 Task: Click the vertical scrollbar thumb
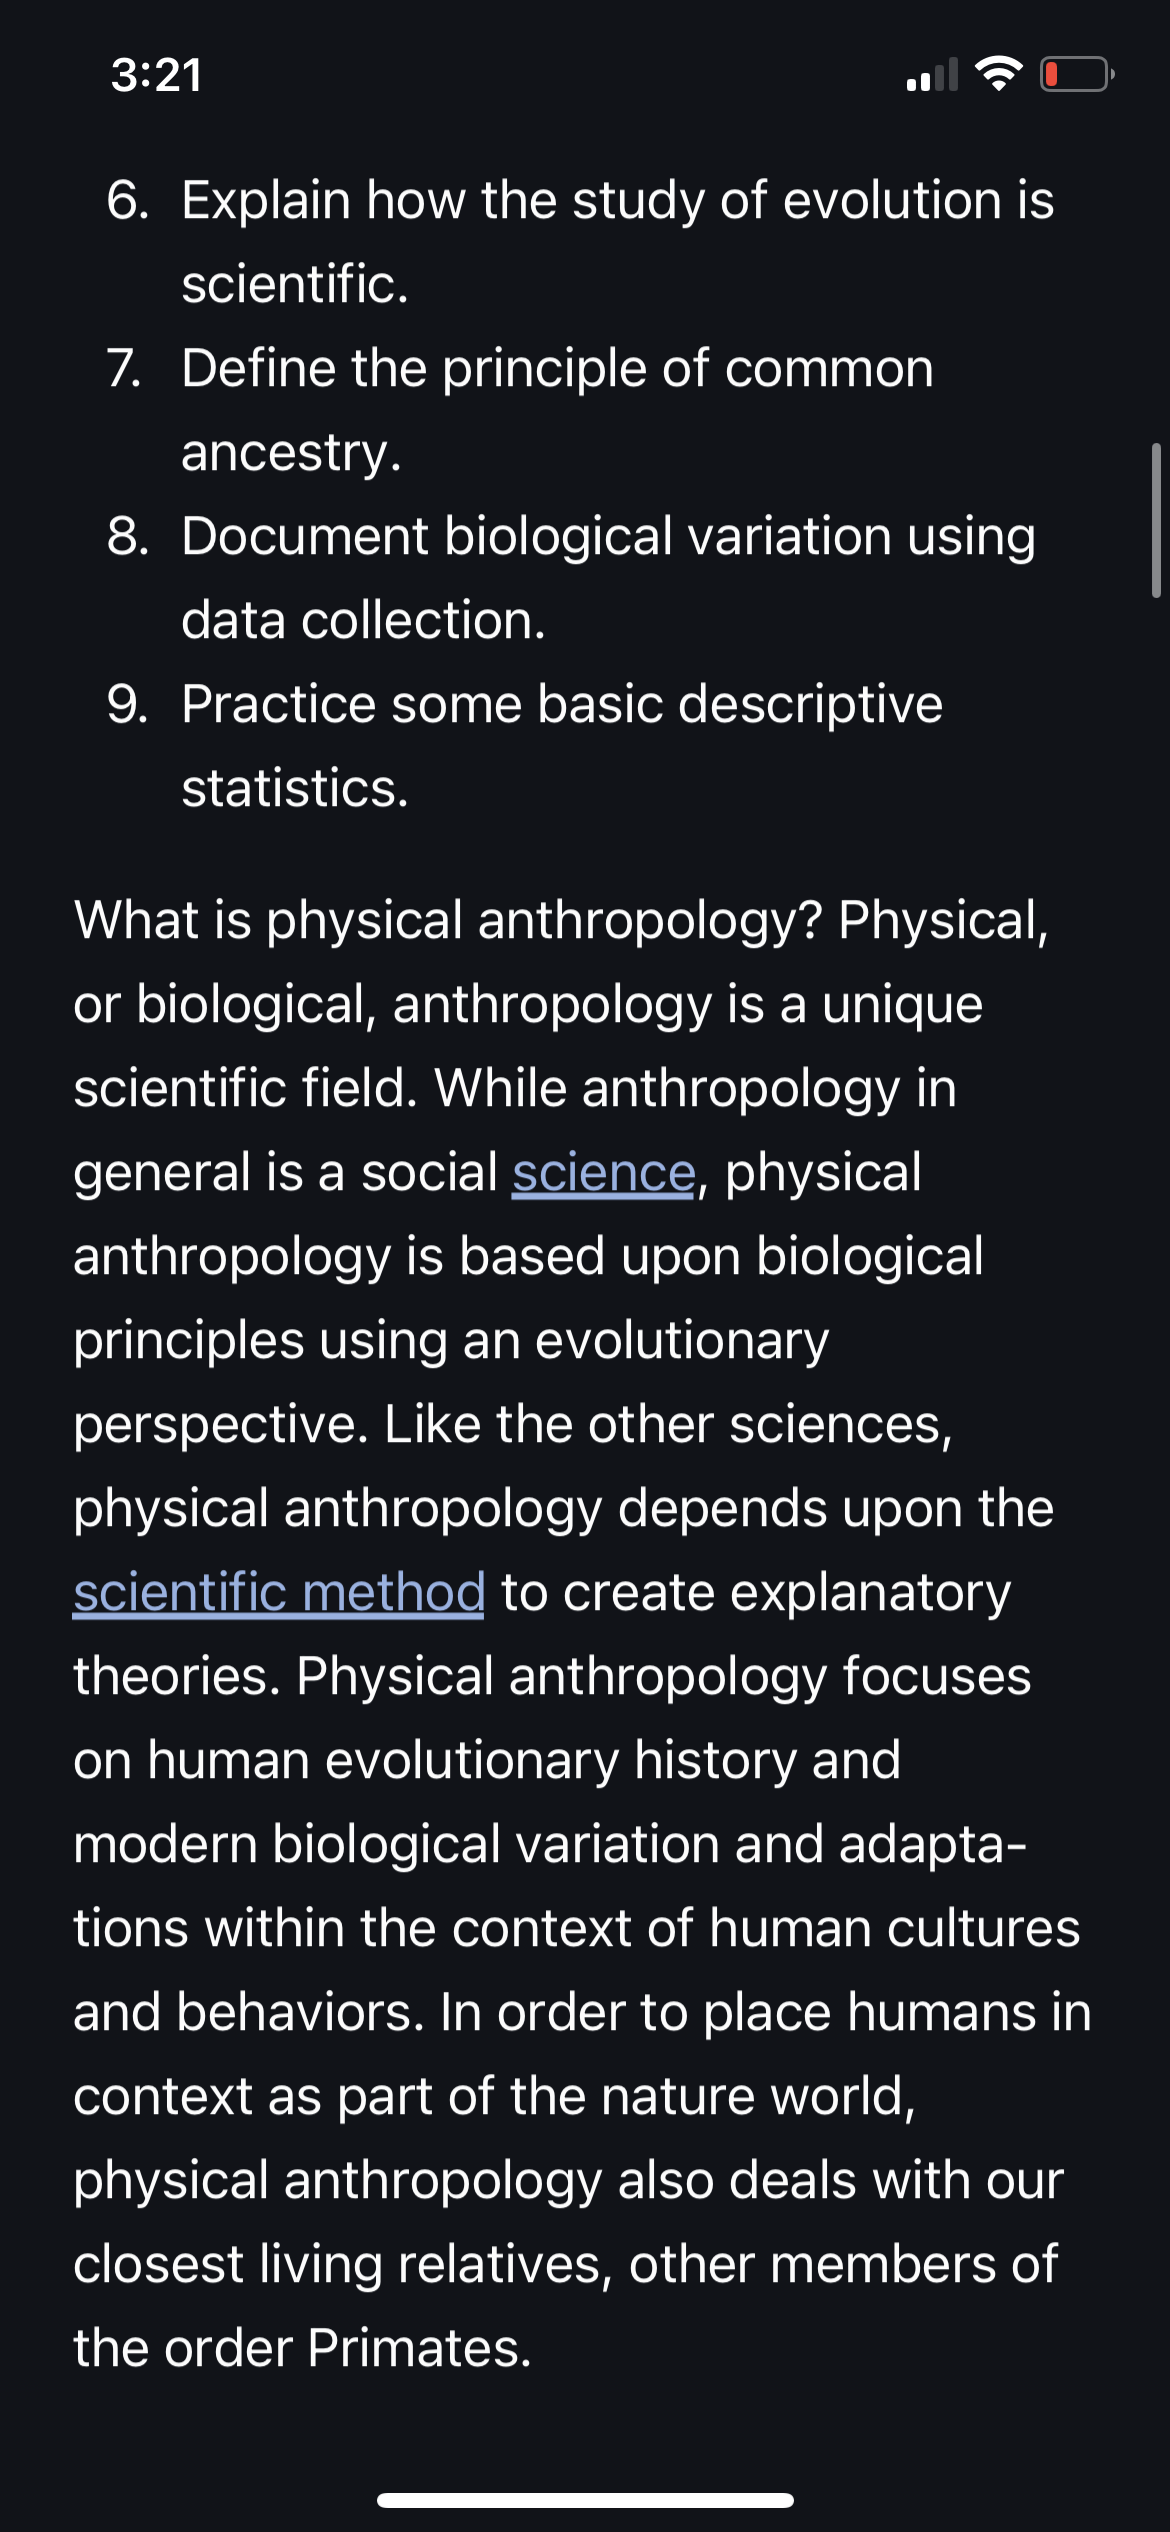1156,520
